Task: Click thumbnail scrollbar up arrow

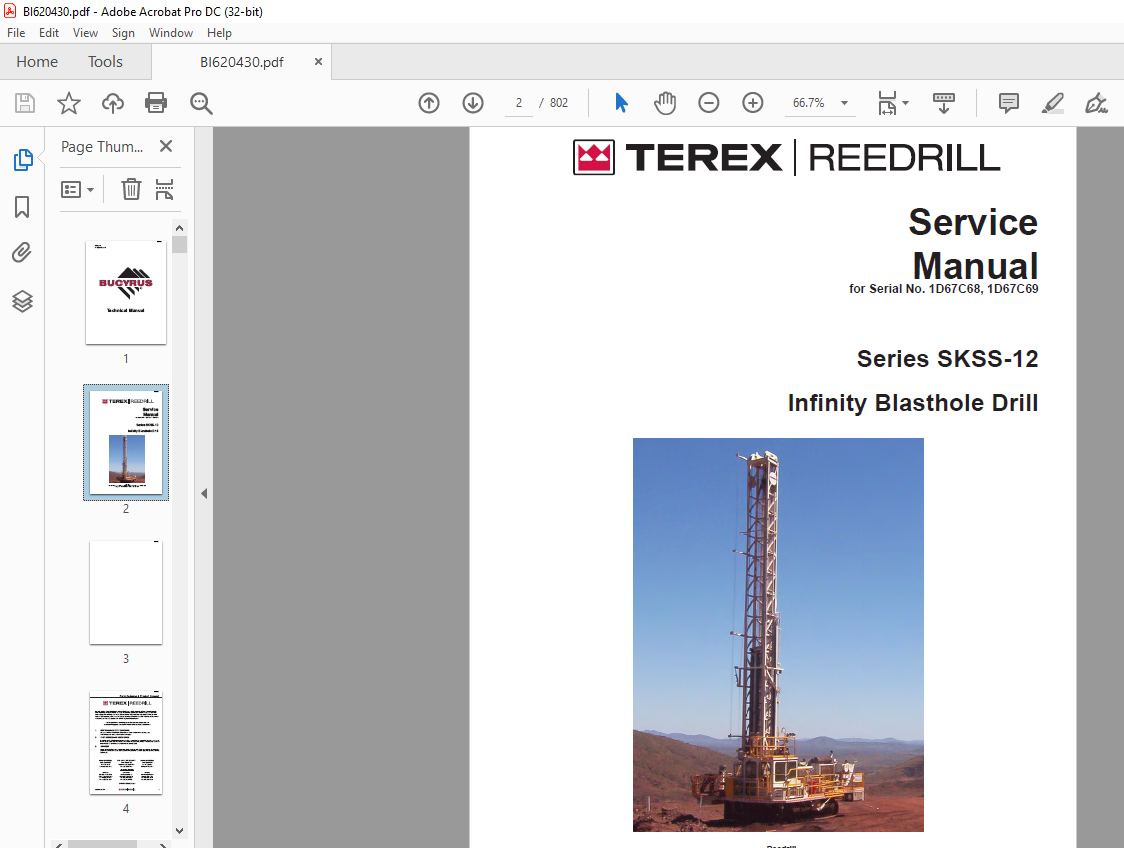Action: (x=179, y=228)
